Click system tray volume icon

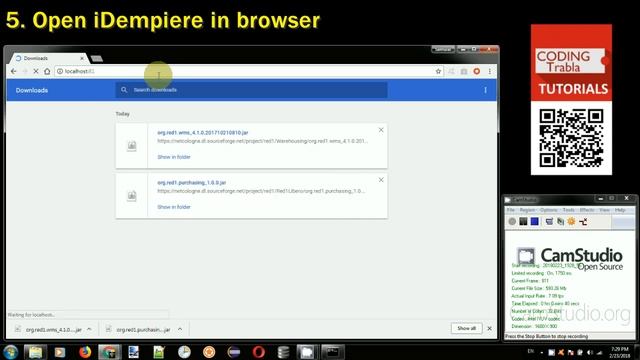pos(590,352)
